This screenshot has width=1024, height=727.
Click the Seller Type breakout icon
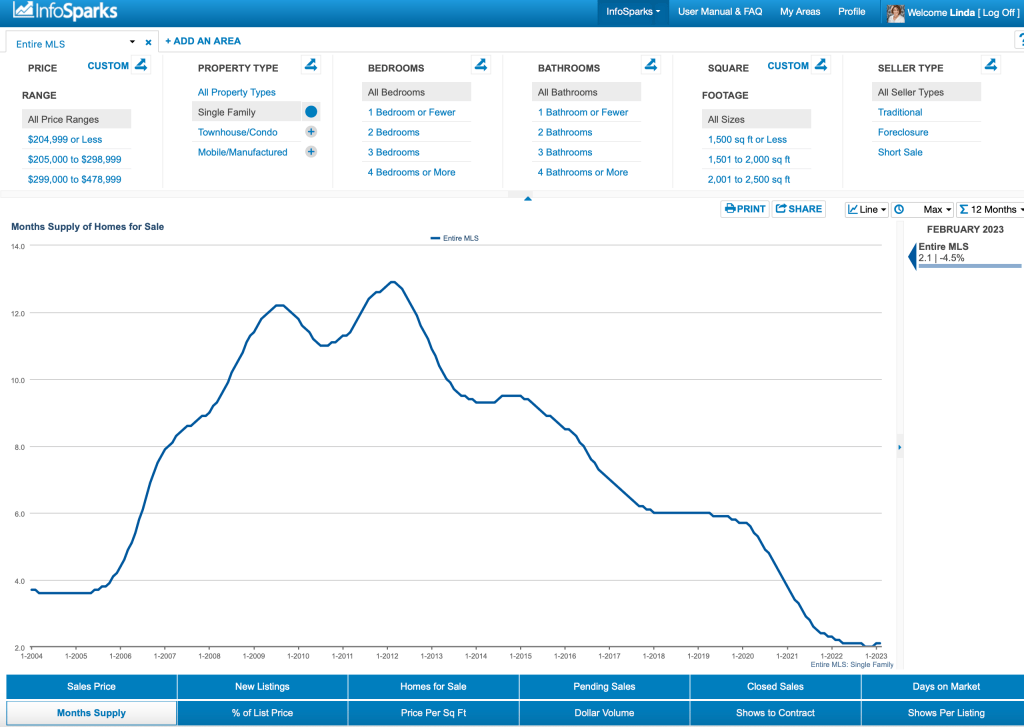(990, 66)
